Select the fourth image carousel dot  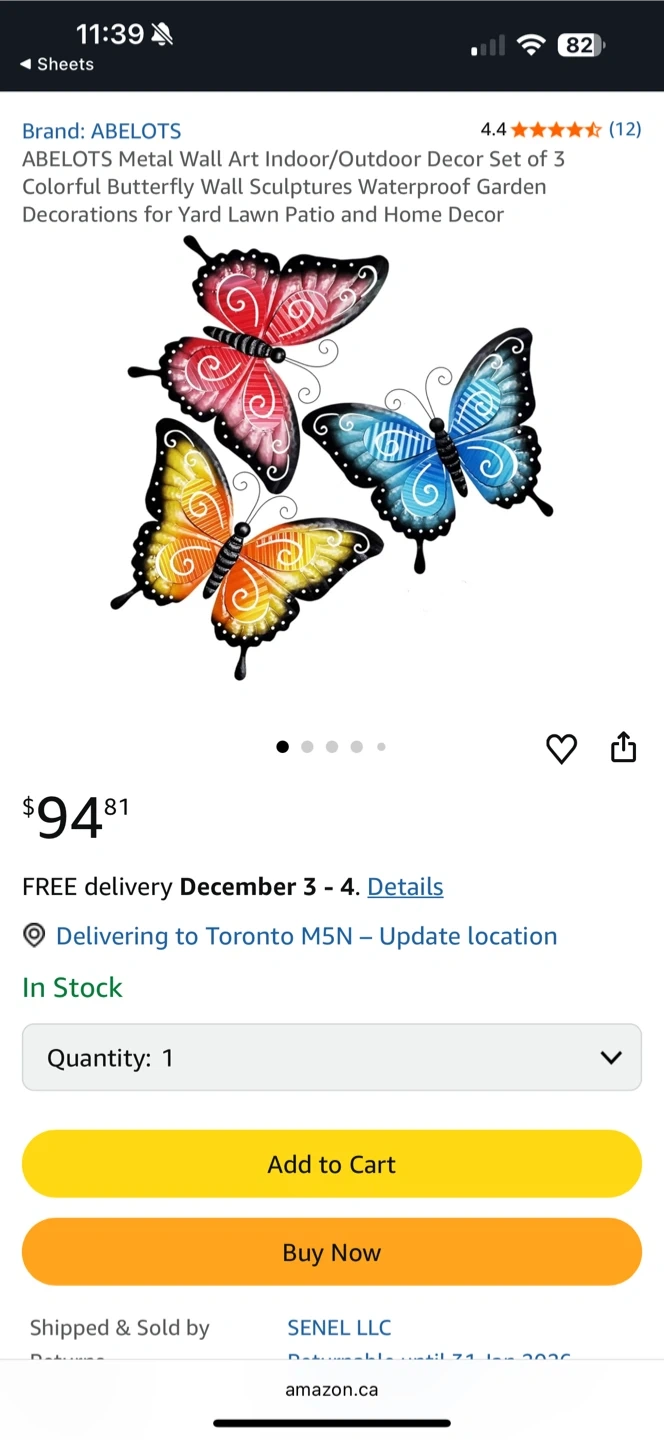(x=356, y=746)
